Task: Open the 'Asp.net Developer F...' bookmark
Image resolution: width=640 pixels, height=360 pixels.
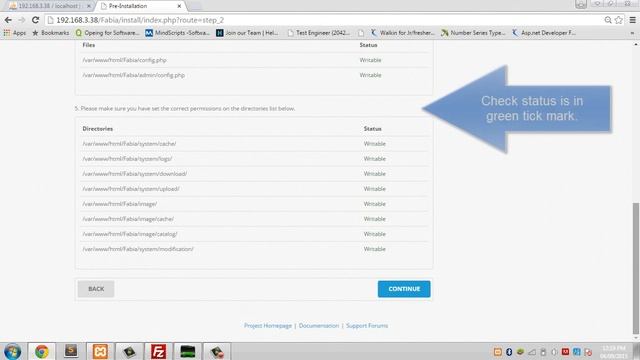Action: [544, 33]
